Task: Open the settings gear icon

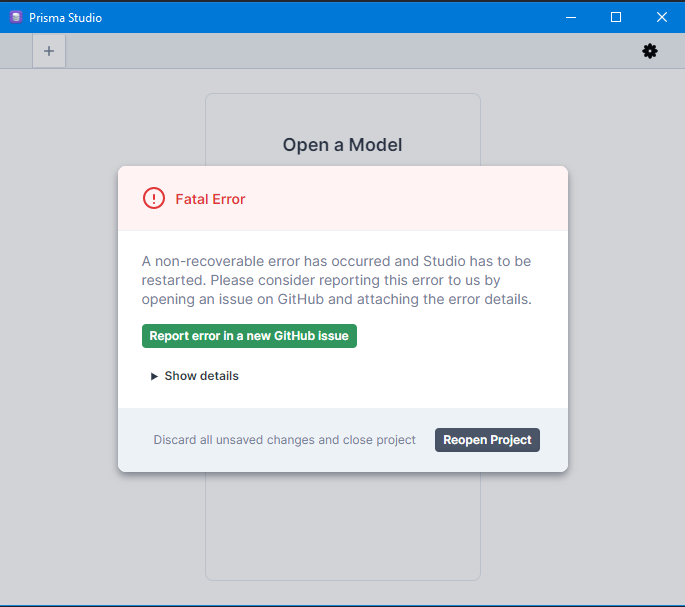Action: click(x=650, y=51)
